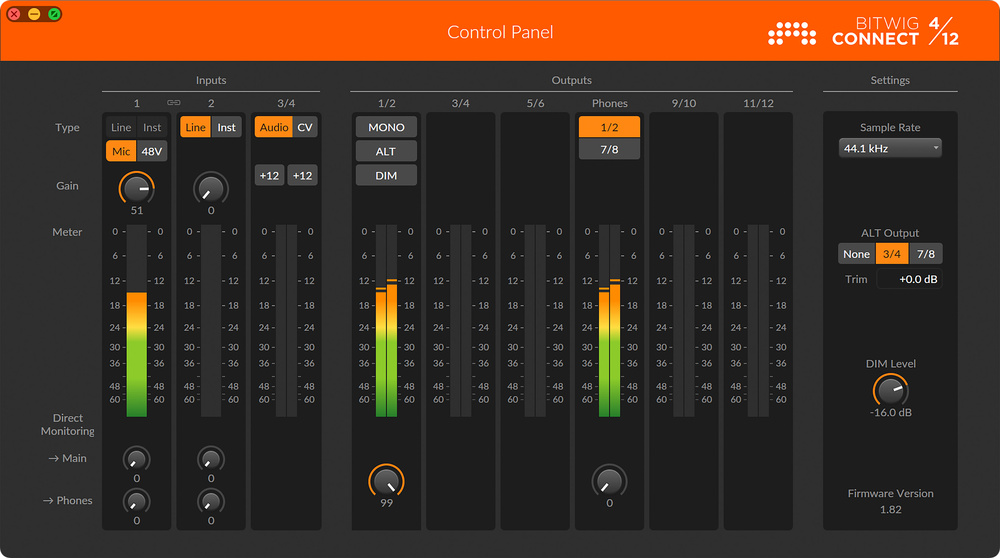1000x558 pixels.
Task: Click the Trim value field showing +0.0 dB
Action: click(909, 279)
